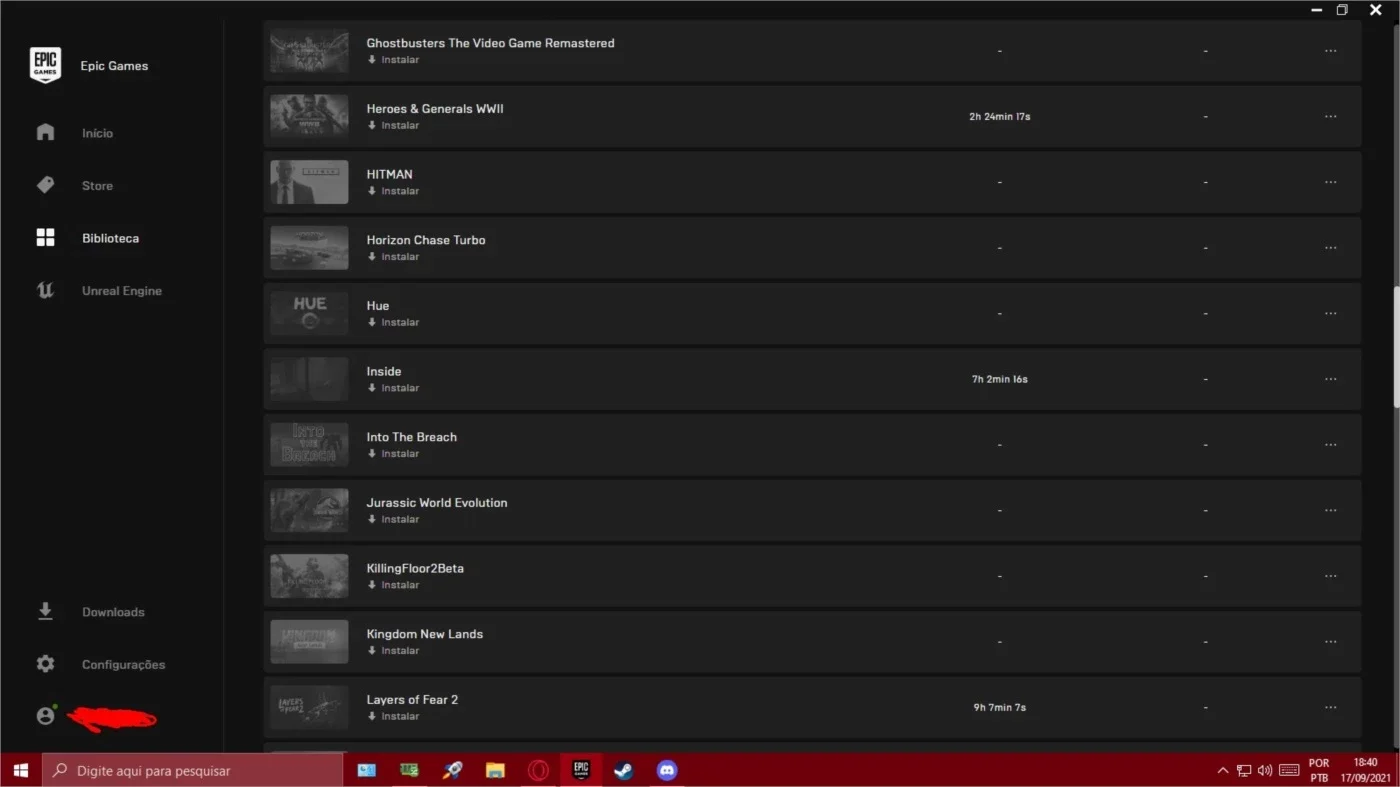
Task: Open three-dot menu for Horizon Chase Turbo
Action: (x=1330, y=248)
